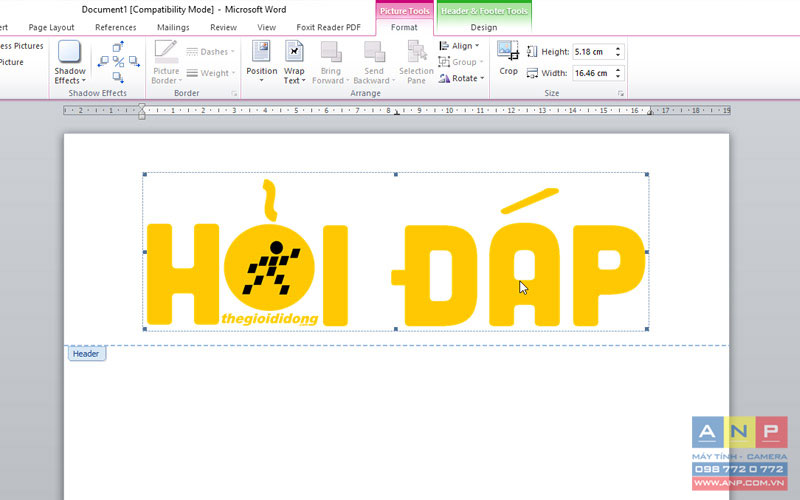Activate the Crop tool
800x500 pixels.
tap(508, 58)
